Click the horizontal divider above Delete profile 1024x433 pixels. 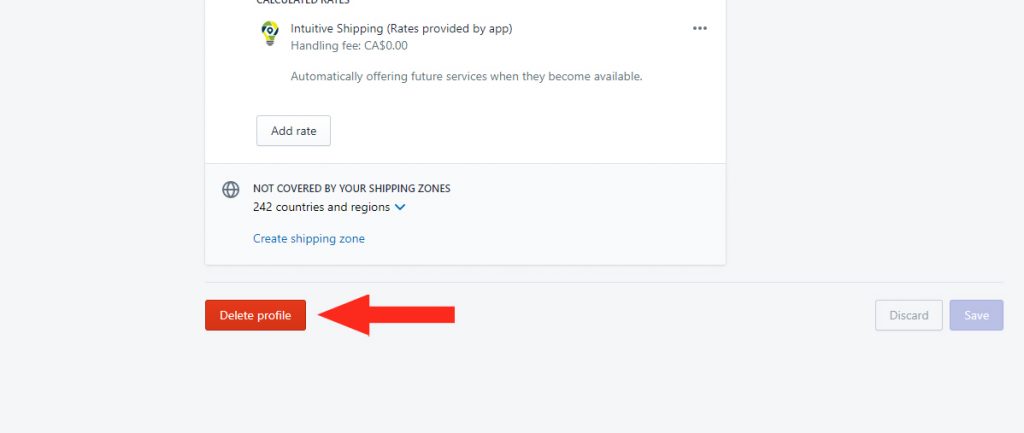[x=604, y=282]
